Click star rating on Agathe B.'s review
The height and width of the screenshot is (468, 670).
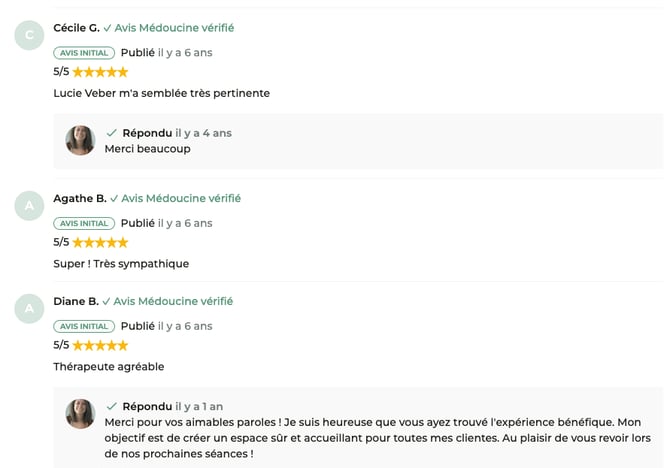100,242
